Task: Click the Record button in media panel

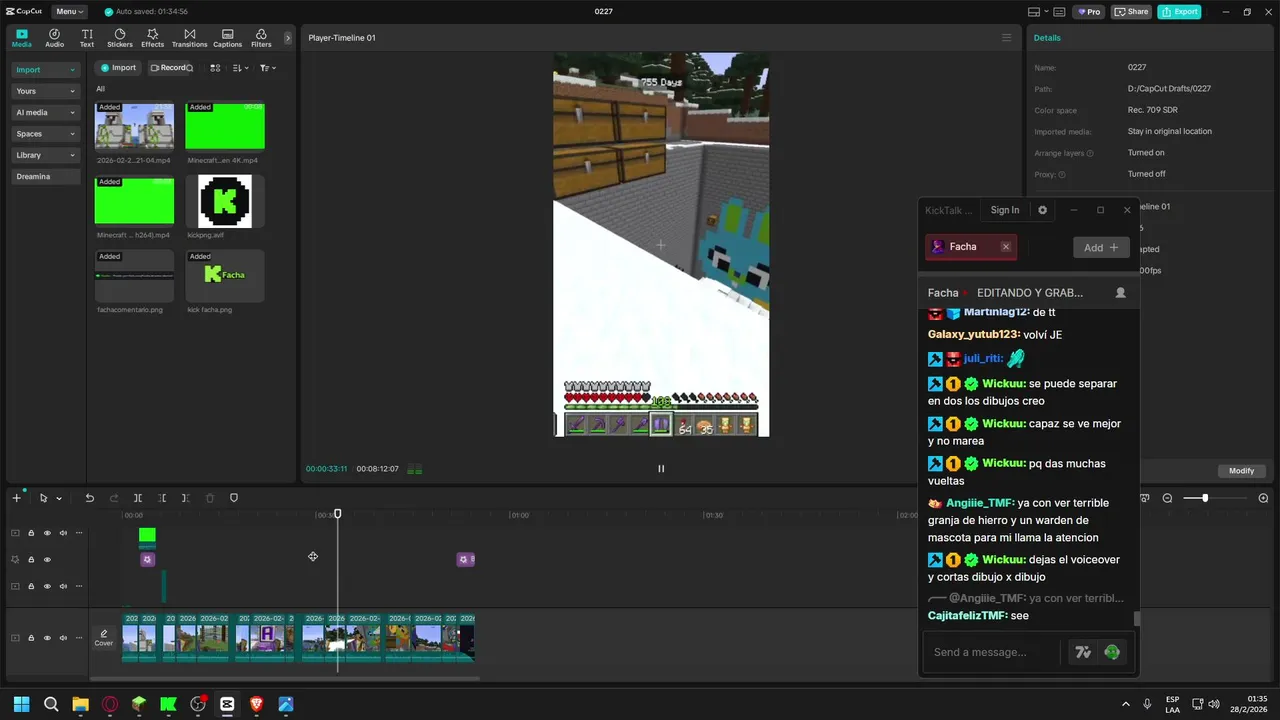Action: tap(167, 68)
